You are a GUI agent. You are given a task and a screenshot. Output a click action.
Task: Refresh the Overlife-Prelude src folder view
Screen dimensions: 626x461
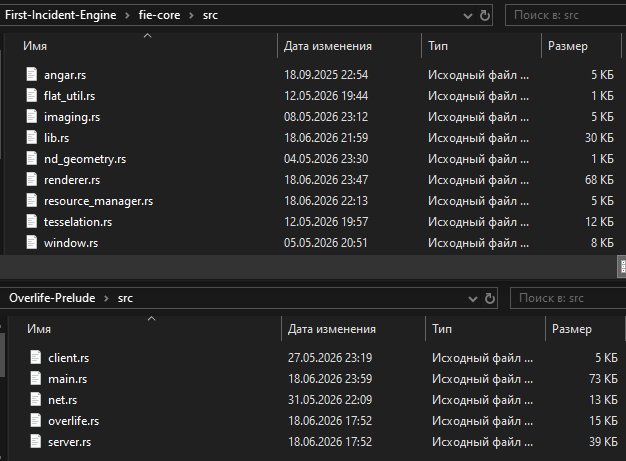tap(489, 299)
